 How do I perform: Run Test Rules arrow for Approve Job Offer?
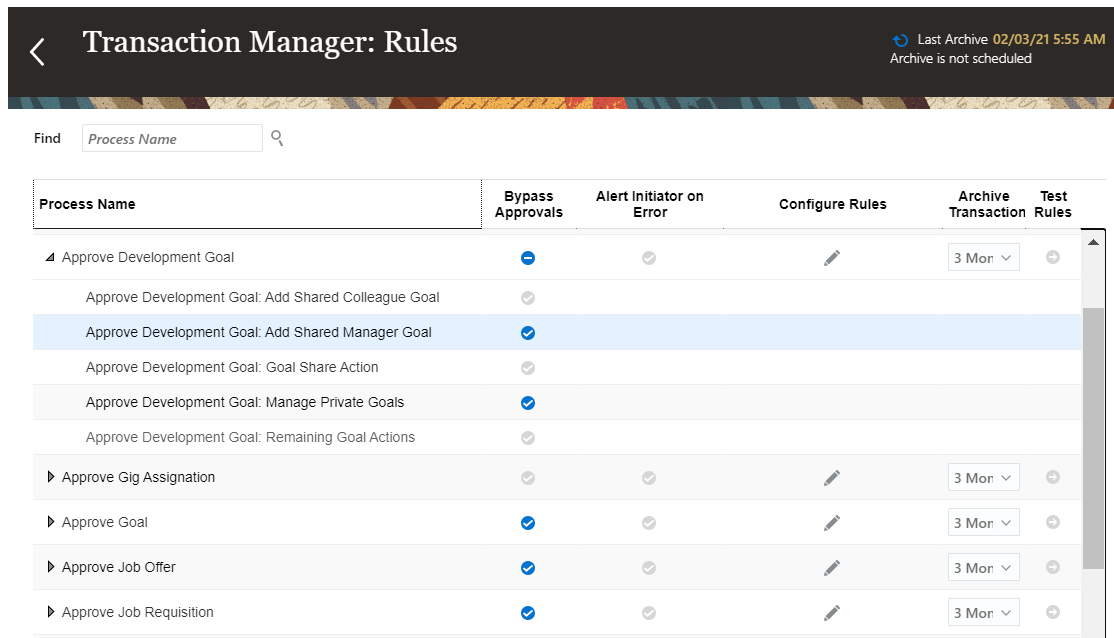1052,567
